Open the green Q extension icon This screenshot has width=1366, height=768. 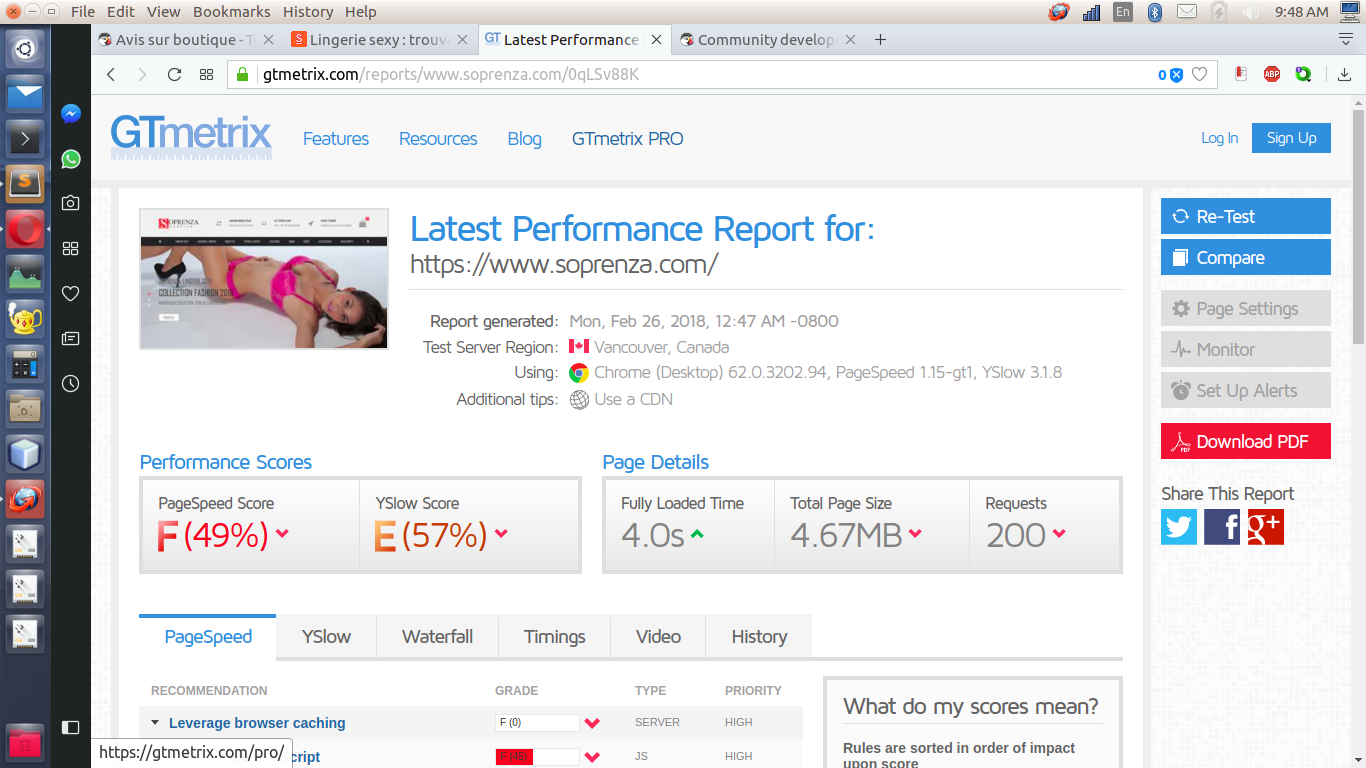tap(1303, 74)
